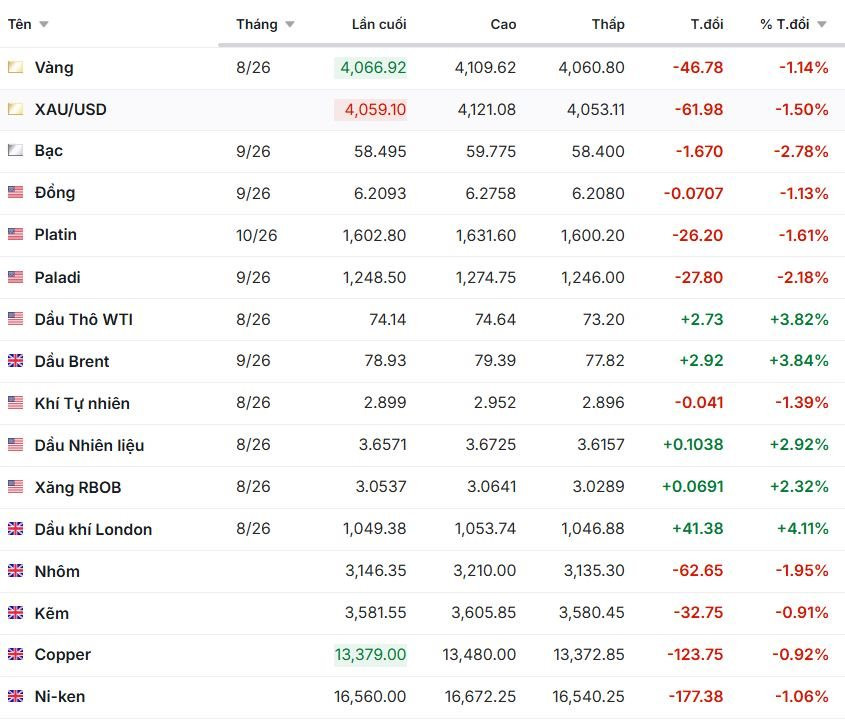This screenshot has height=722, width=845.
Task: Click the red highlighted price 4,059.10
Action: pyautogui.click(x=371, y=110)
